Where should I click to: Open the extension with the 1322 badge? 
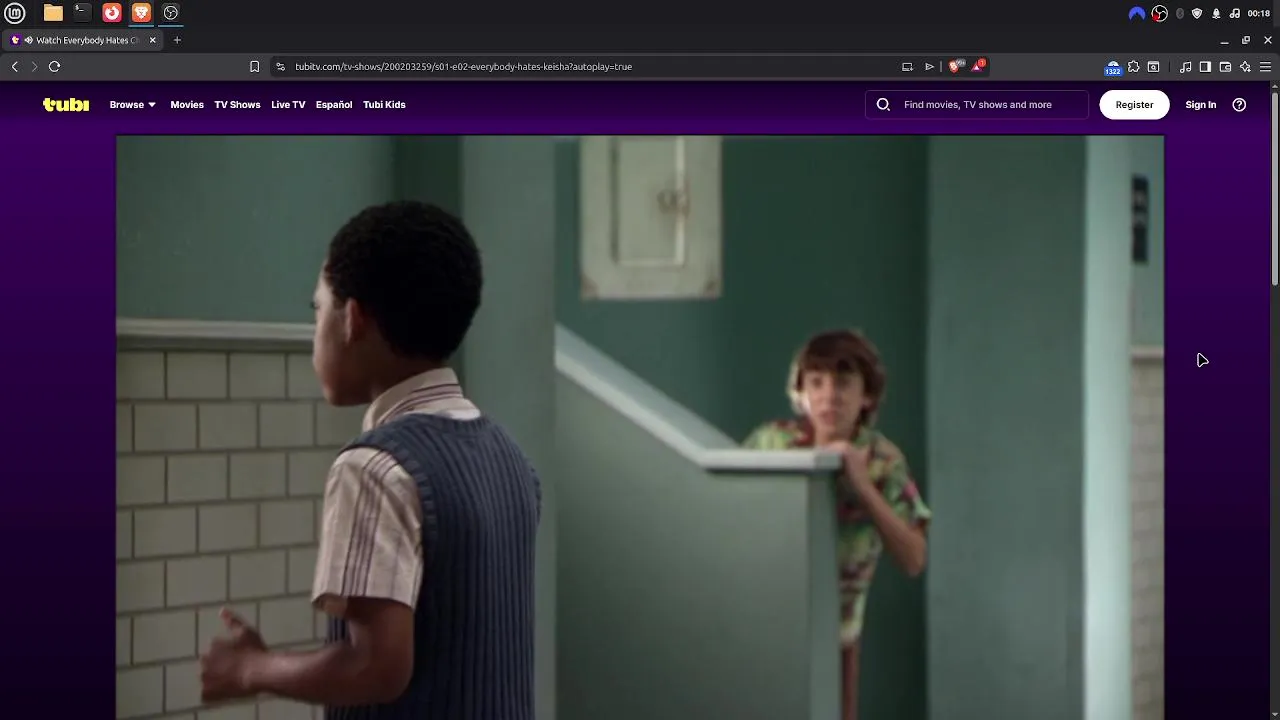tap(1112, 68)
